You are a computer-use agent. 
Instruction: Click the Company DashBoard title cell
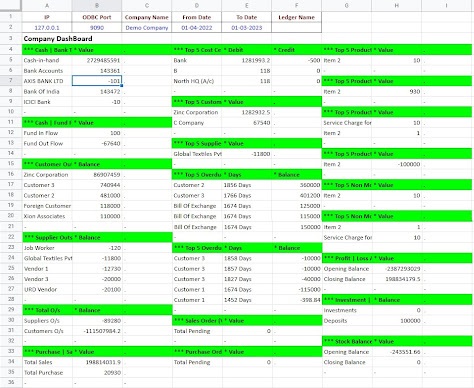(x=58, y=39)
